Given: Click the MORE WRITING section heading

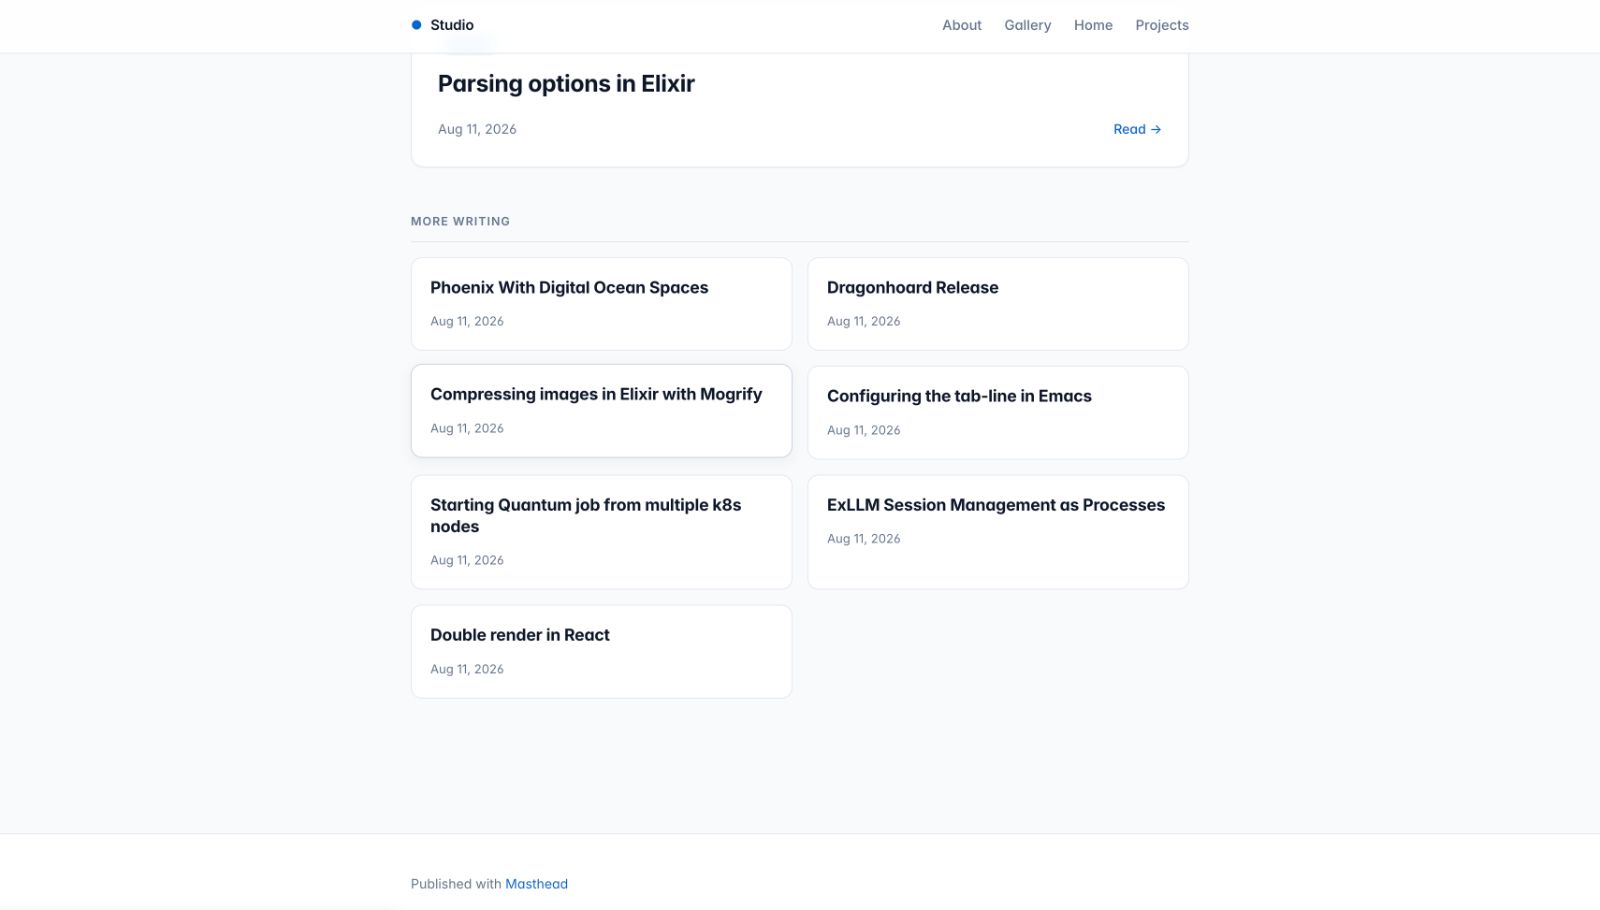Looking at the screenshot, I should (x=460, y=221).
